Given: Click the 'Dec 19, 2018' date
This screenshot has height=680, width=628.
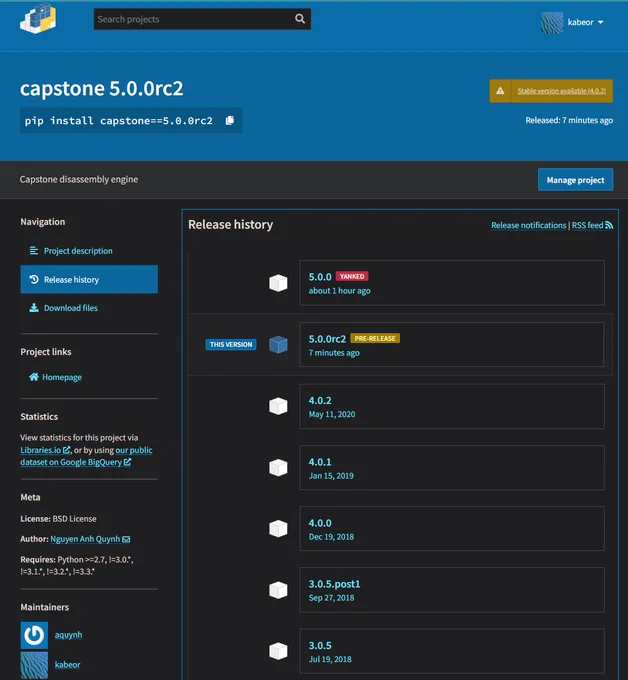Looking at the screenshot, I should (x=331, y=537).
